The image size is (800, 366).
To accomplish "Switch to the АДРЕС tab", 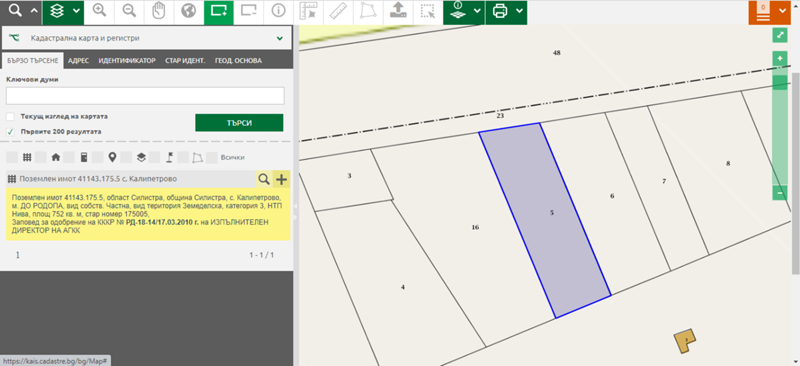I will point(78,60).
